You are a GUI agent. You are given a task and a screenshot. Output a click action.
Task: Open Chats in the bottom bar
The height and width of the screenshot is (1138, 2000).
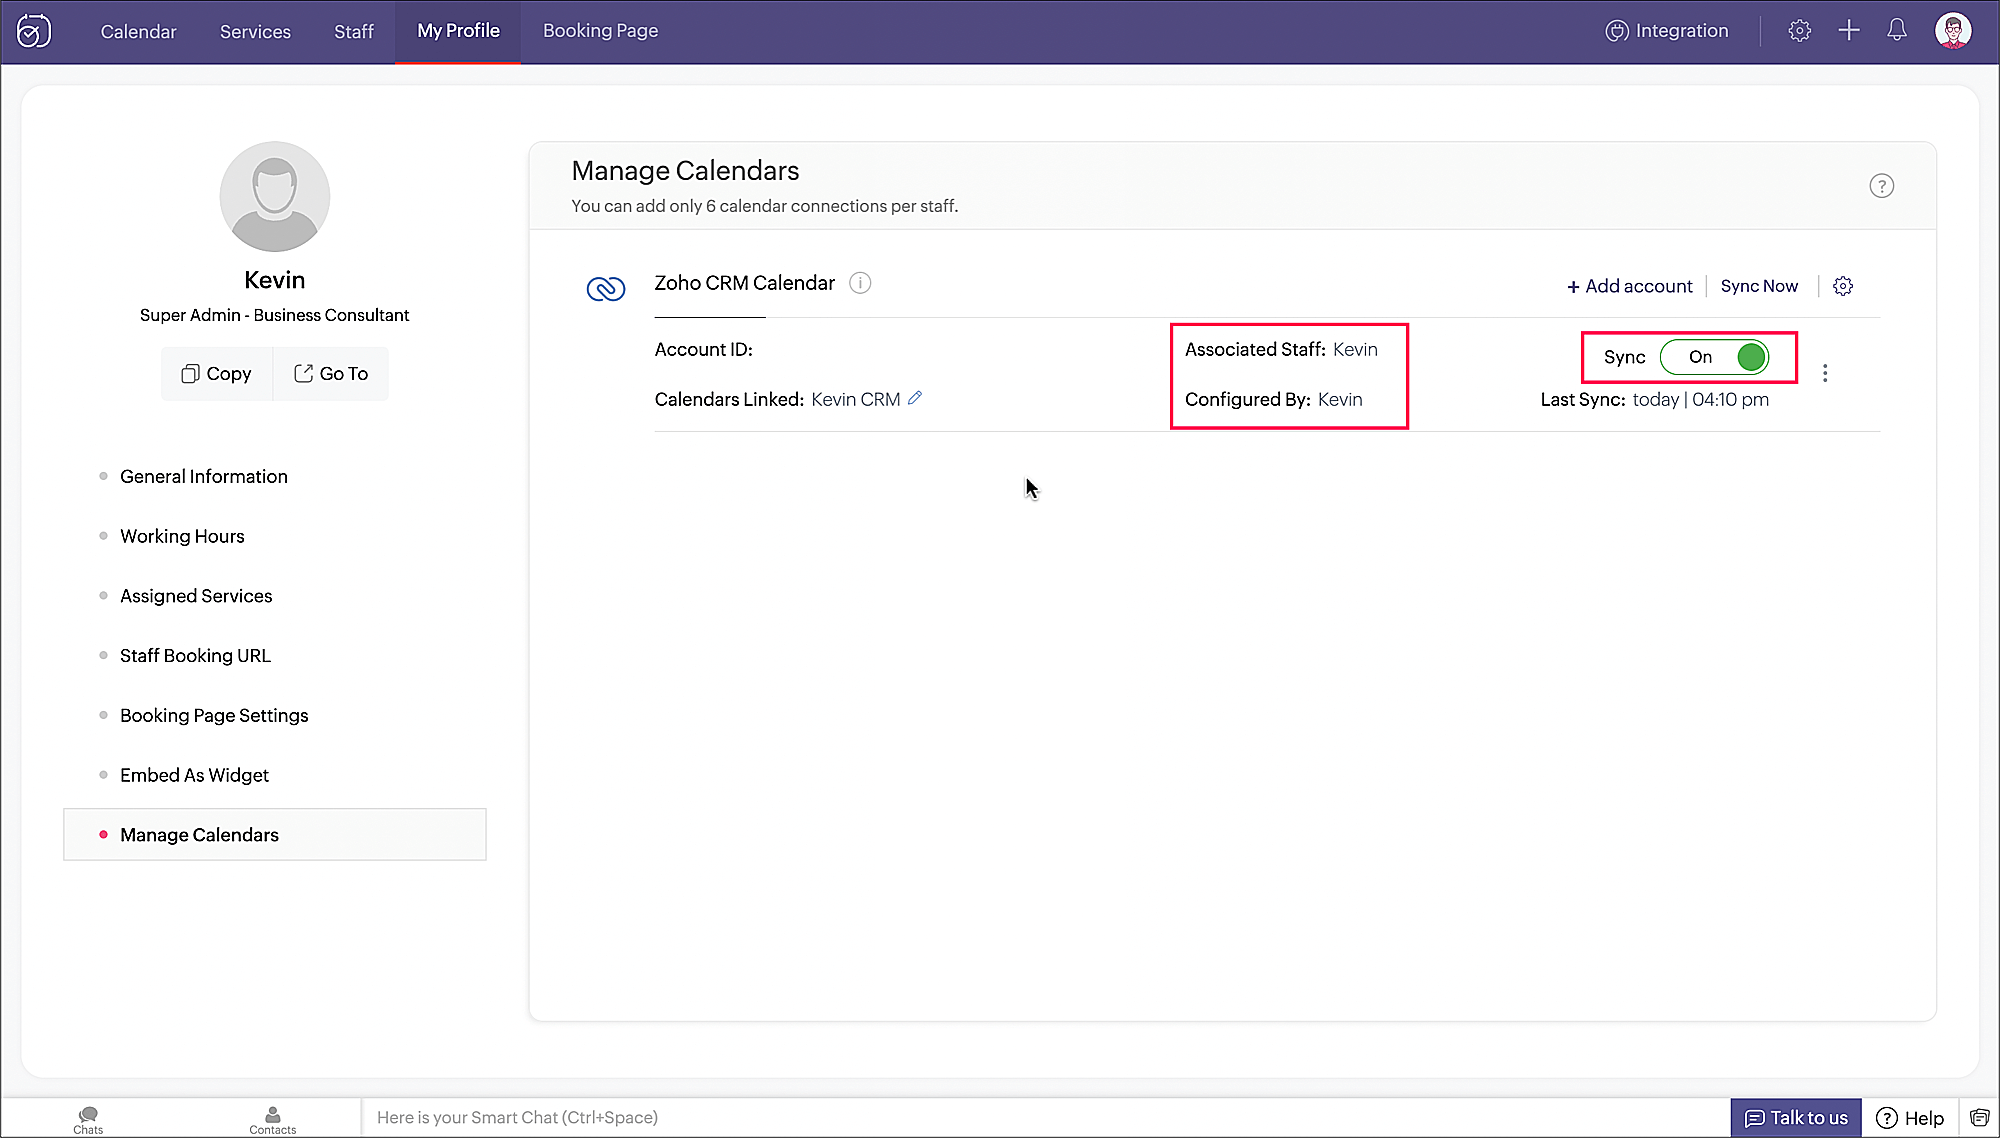tap(88, 1119)
